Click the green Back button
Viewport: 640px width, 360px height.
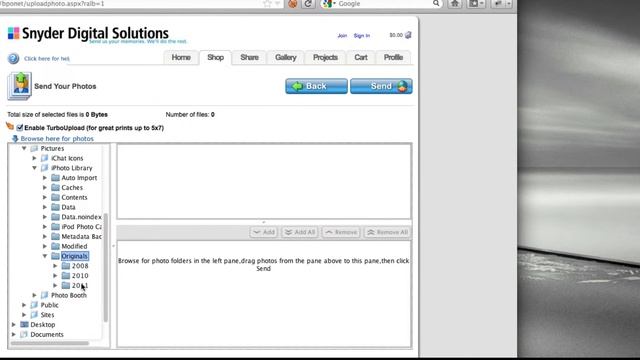316,86
